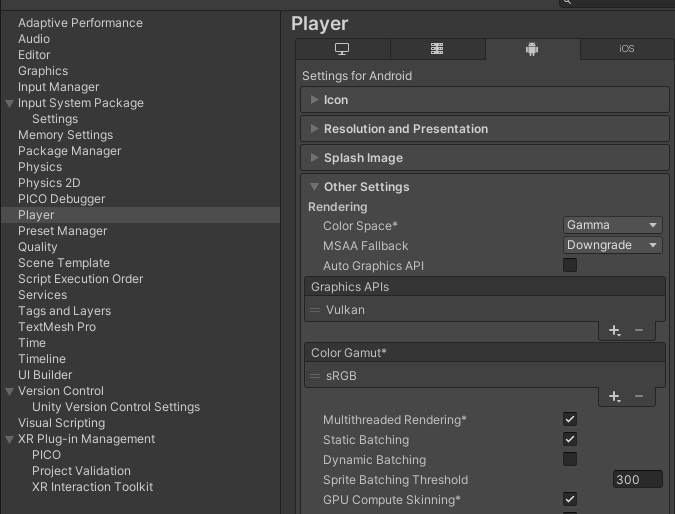Open the MSAA Fallback dropdown

point(613,245)
